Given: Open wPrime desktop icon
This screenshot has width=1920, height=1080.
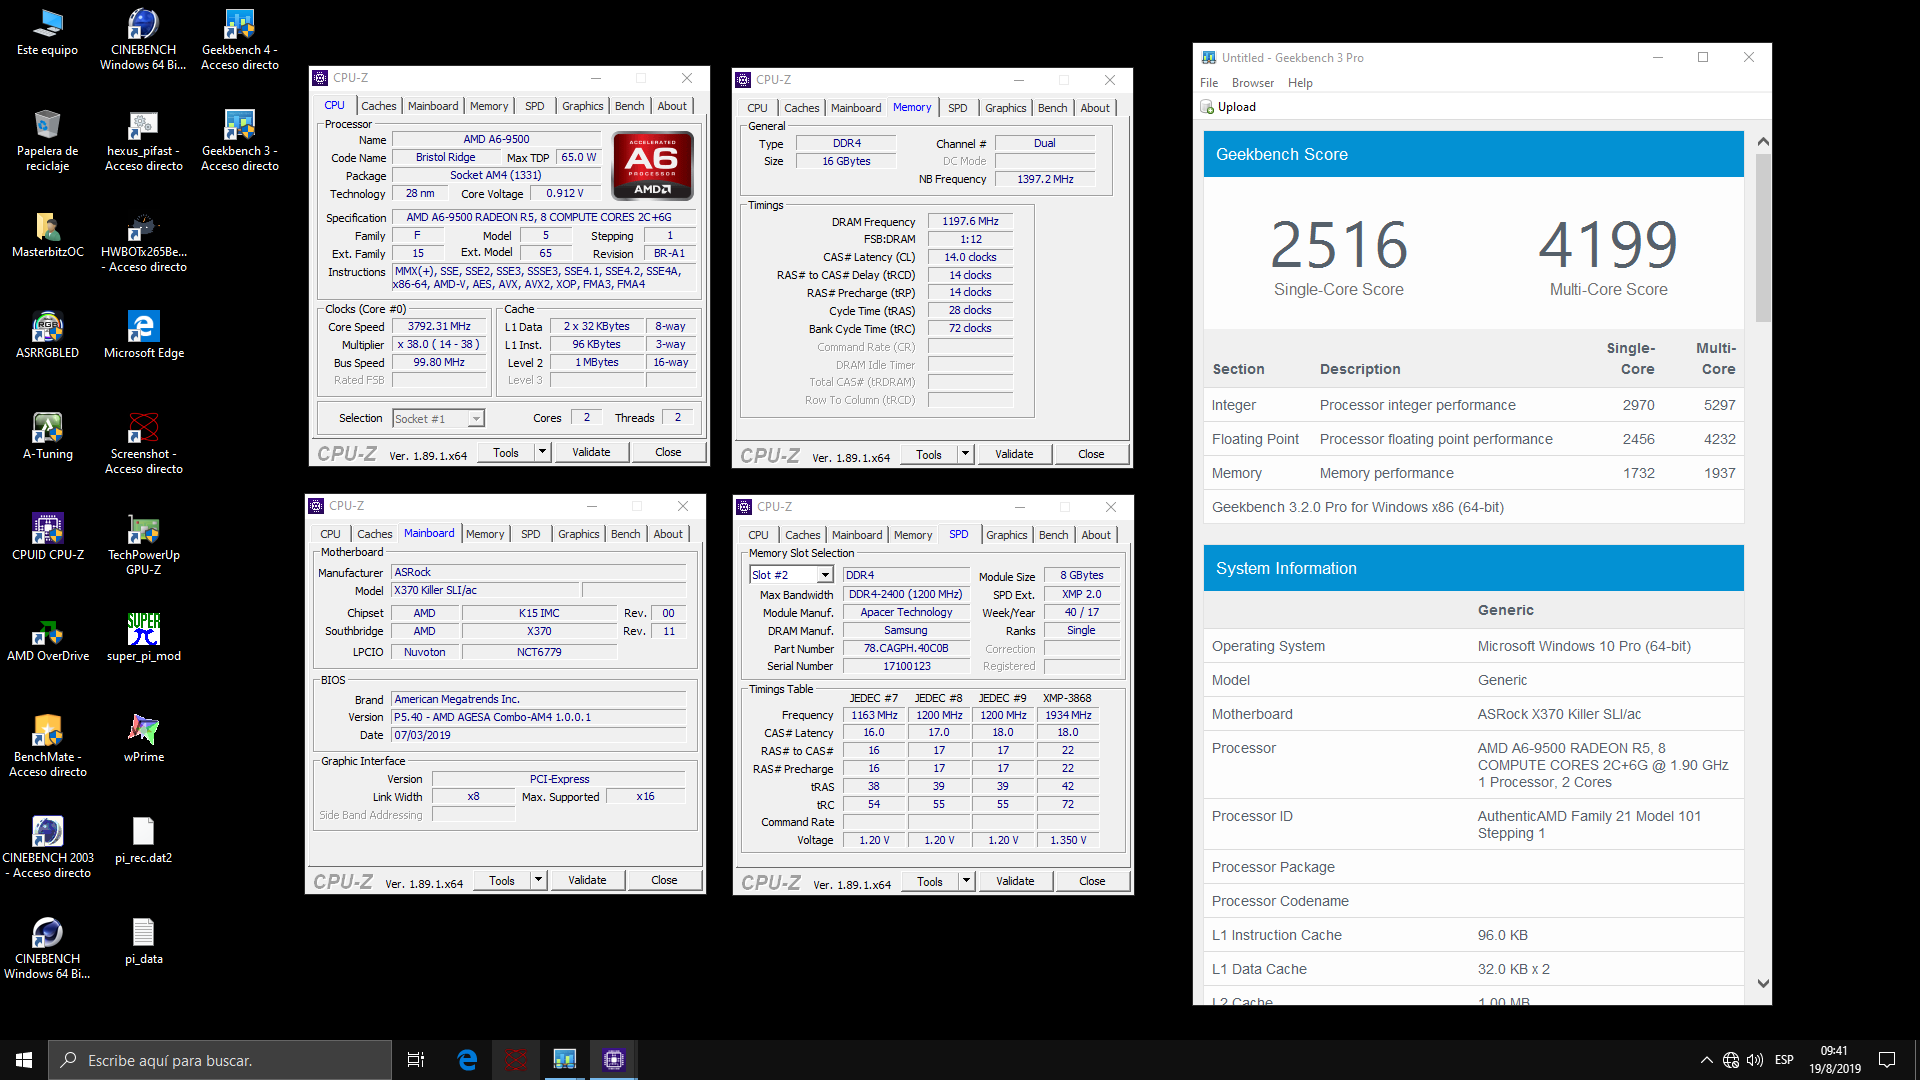Looking at the screenshot, I should pos(143,739).
